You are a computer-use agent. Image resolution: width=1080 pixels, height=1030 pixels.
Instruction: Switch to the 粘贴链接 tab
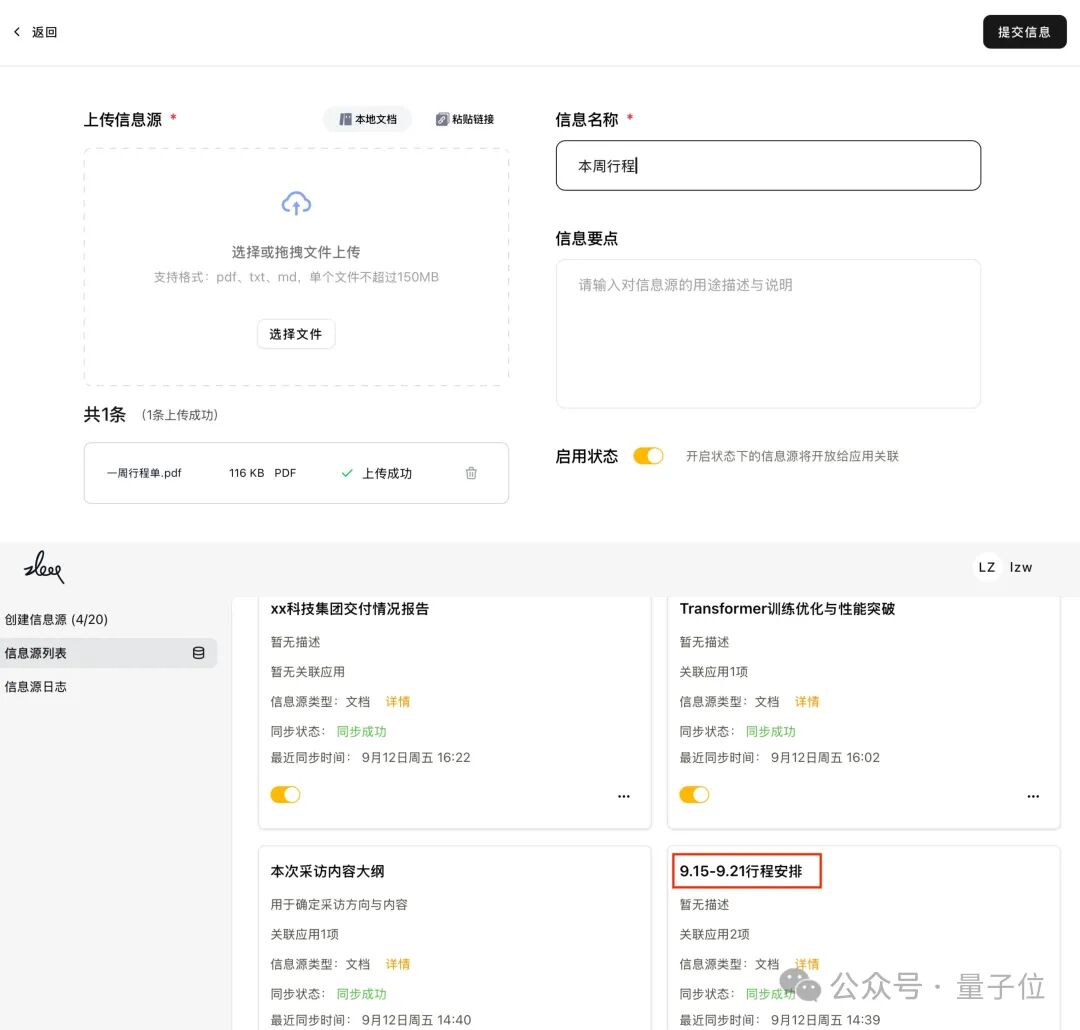(464, 119)
